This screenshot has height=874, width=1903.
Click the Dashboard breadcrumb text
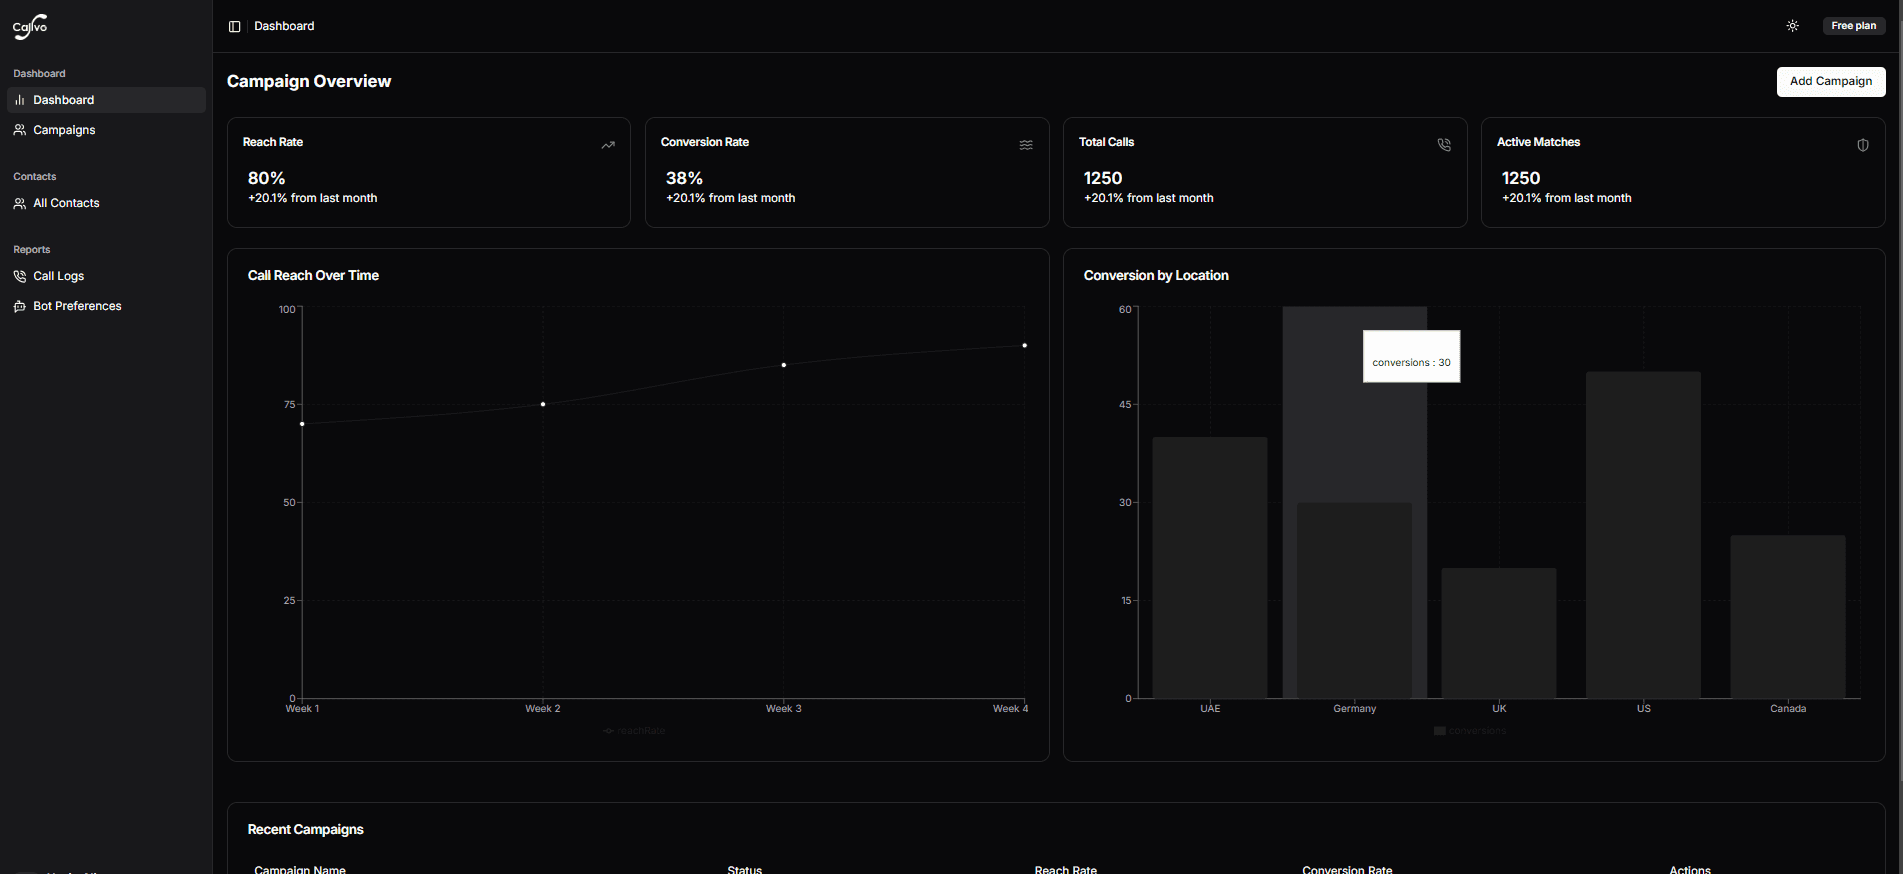284,26
